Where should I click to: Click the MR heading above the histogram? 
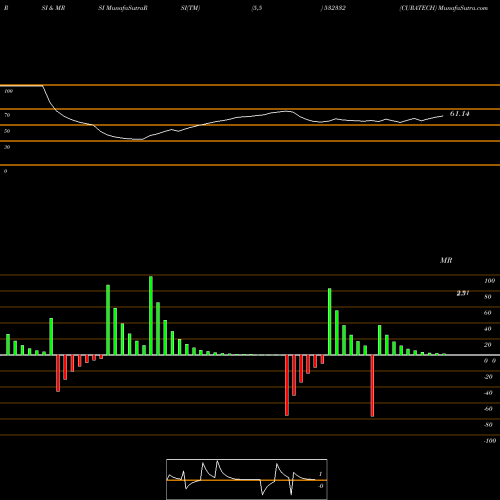(446, 260)
